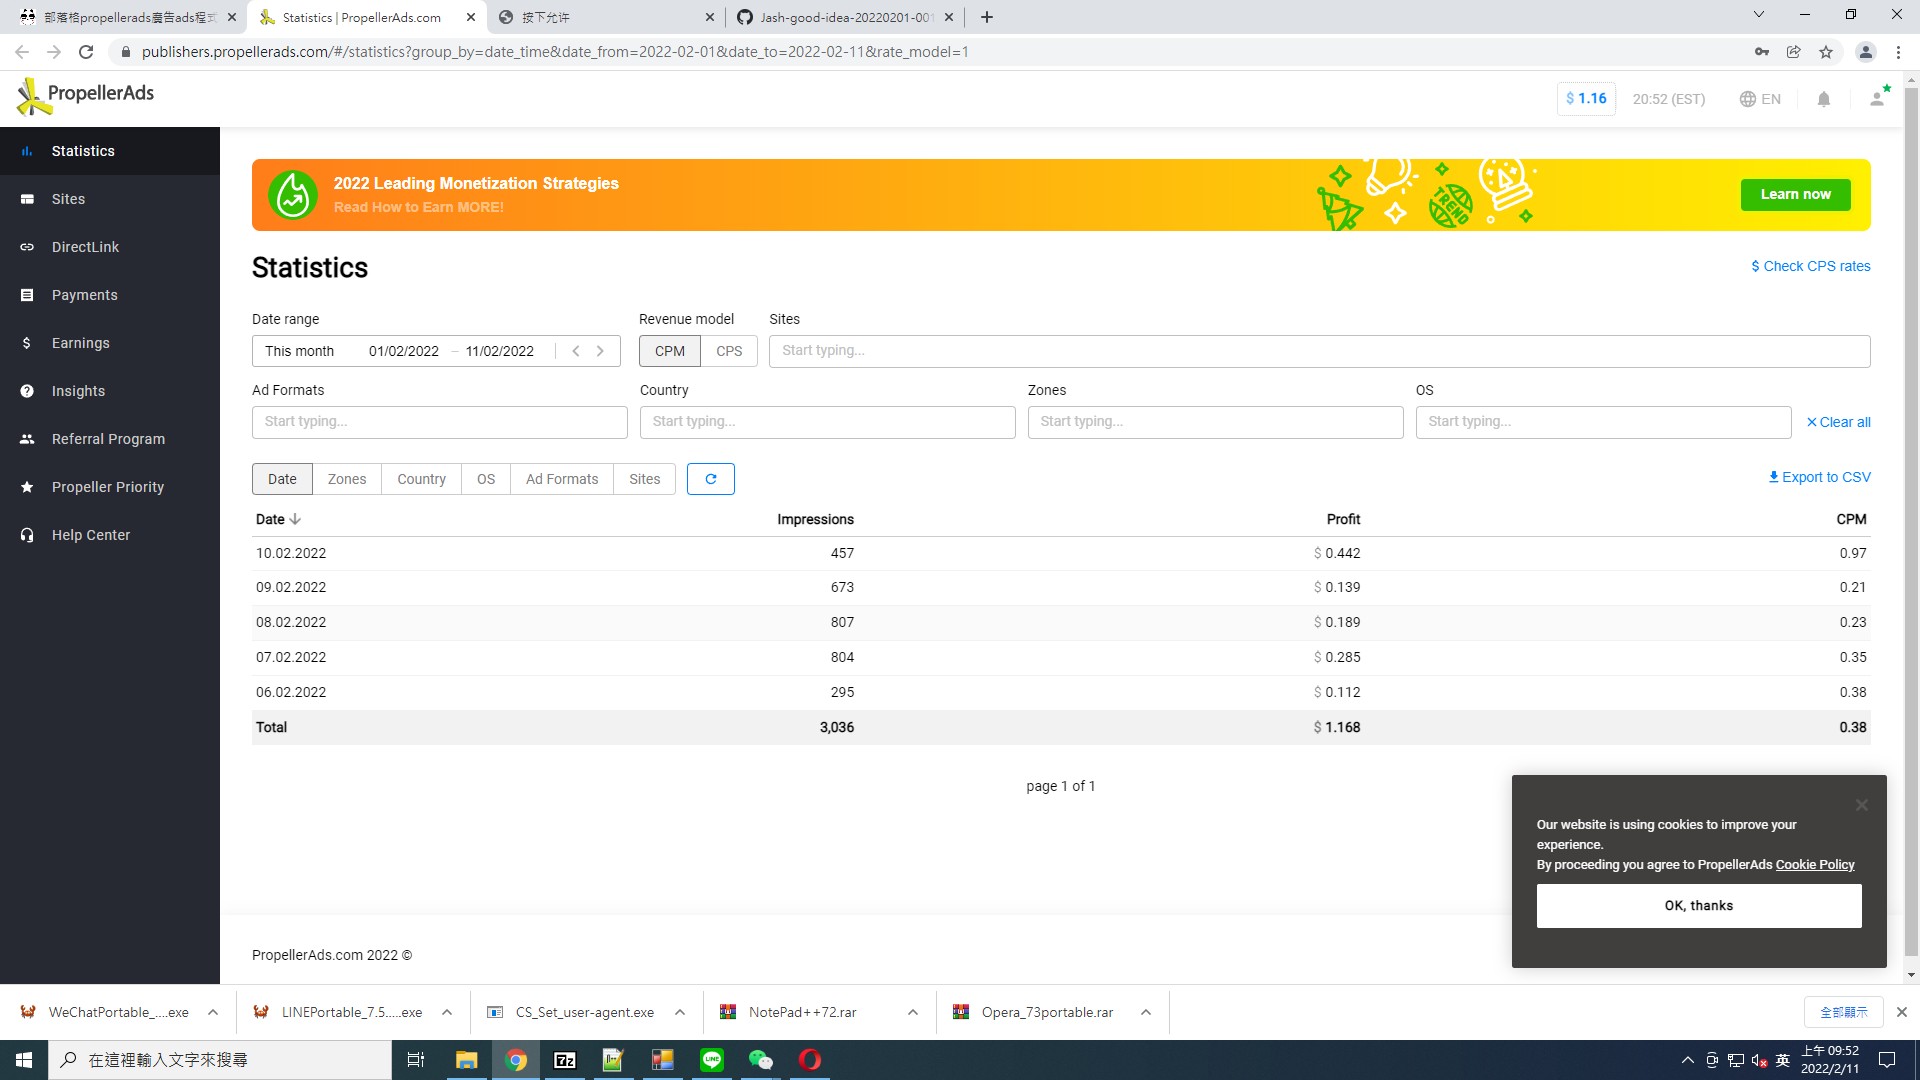Image resolution: width=1920 pixels, height=1080 pixels.
Task: Click Export to CSV link
Action: (1819, 477)
